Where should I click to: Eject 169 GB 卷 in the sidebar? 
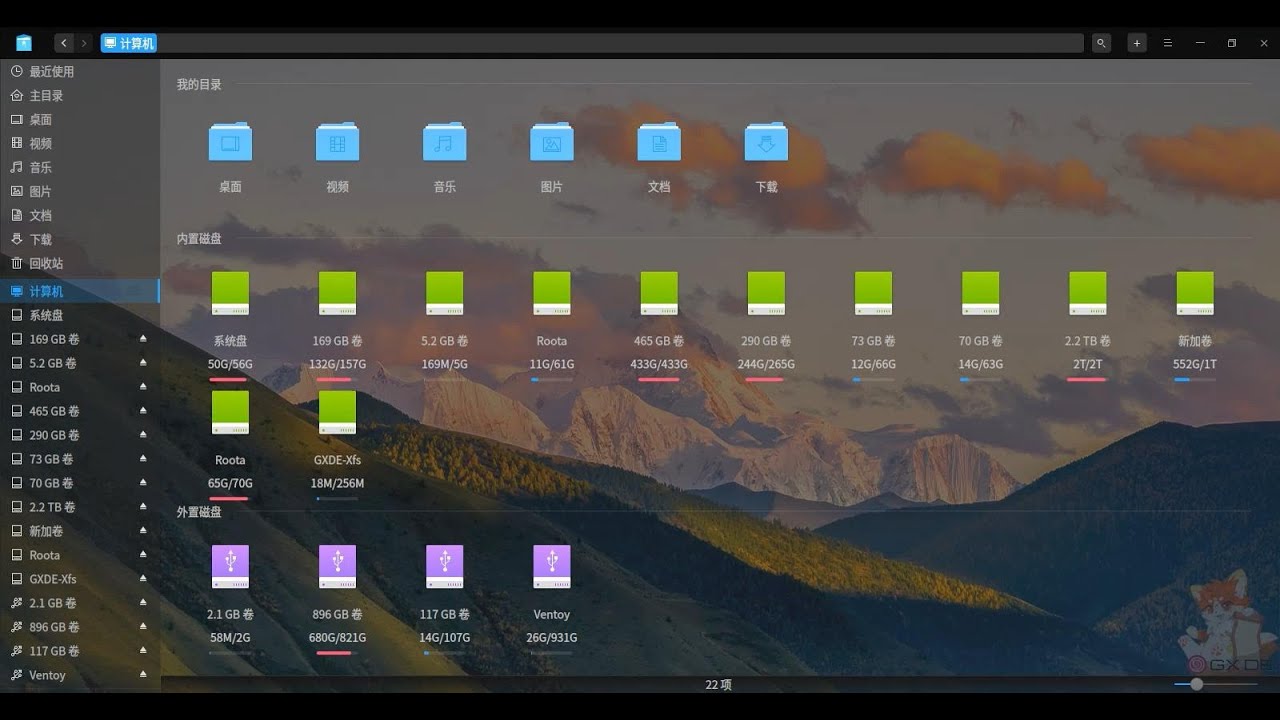143,339
